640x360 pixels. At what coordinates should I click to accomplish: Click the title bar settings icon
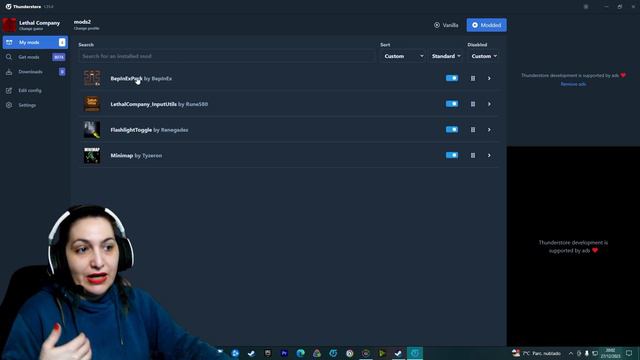pyautogui.click(x=586, y=7)
